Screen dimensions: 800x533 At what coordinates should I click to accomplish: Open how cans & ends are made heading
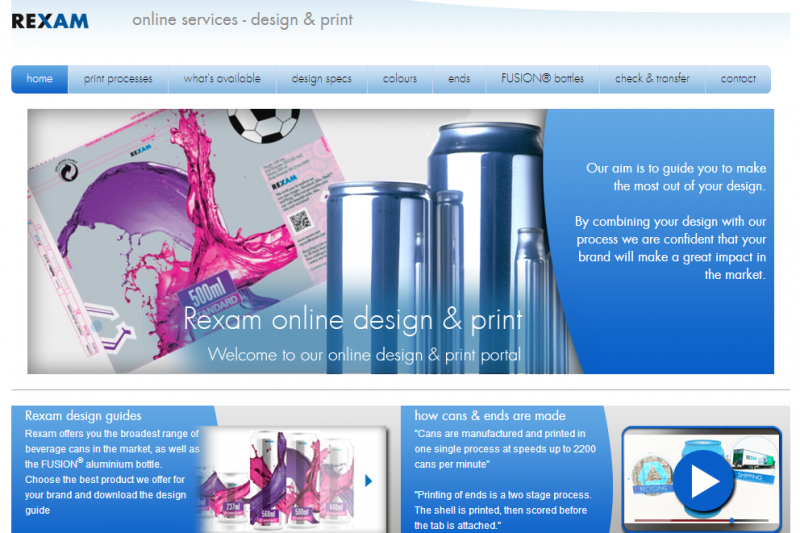[490, 416]
